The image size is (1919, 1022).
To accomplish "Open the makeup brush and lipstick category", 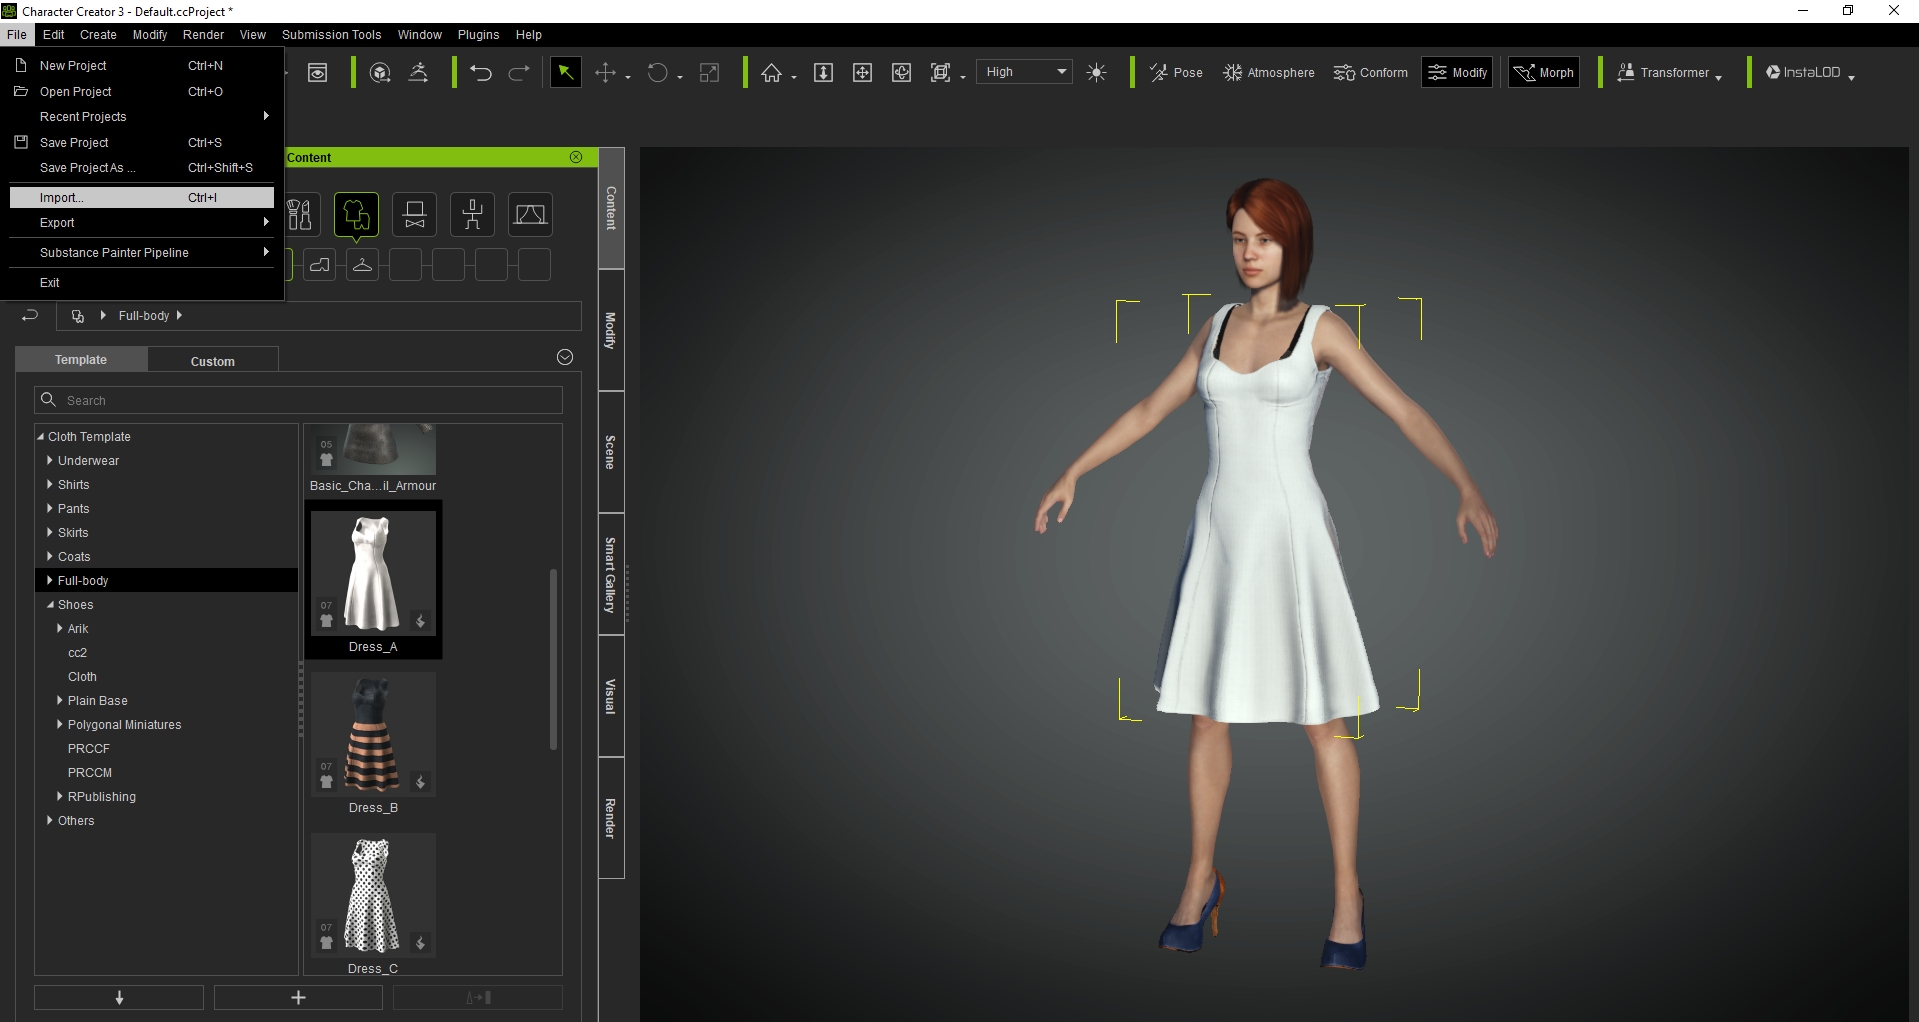I will (300, 214).
